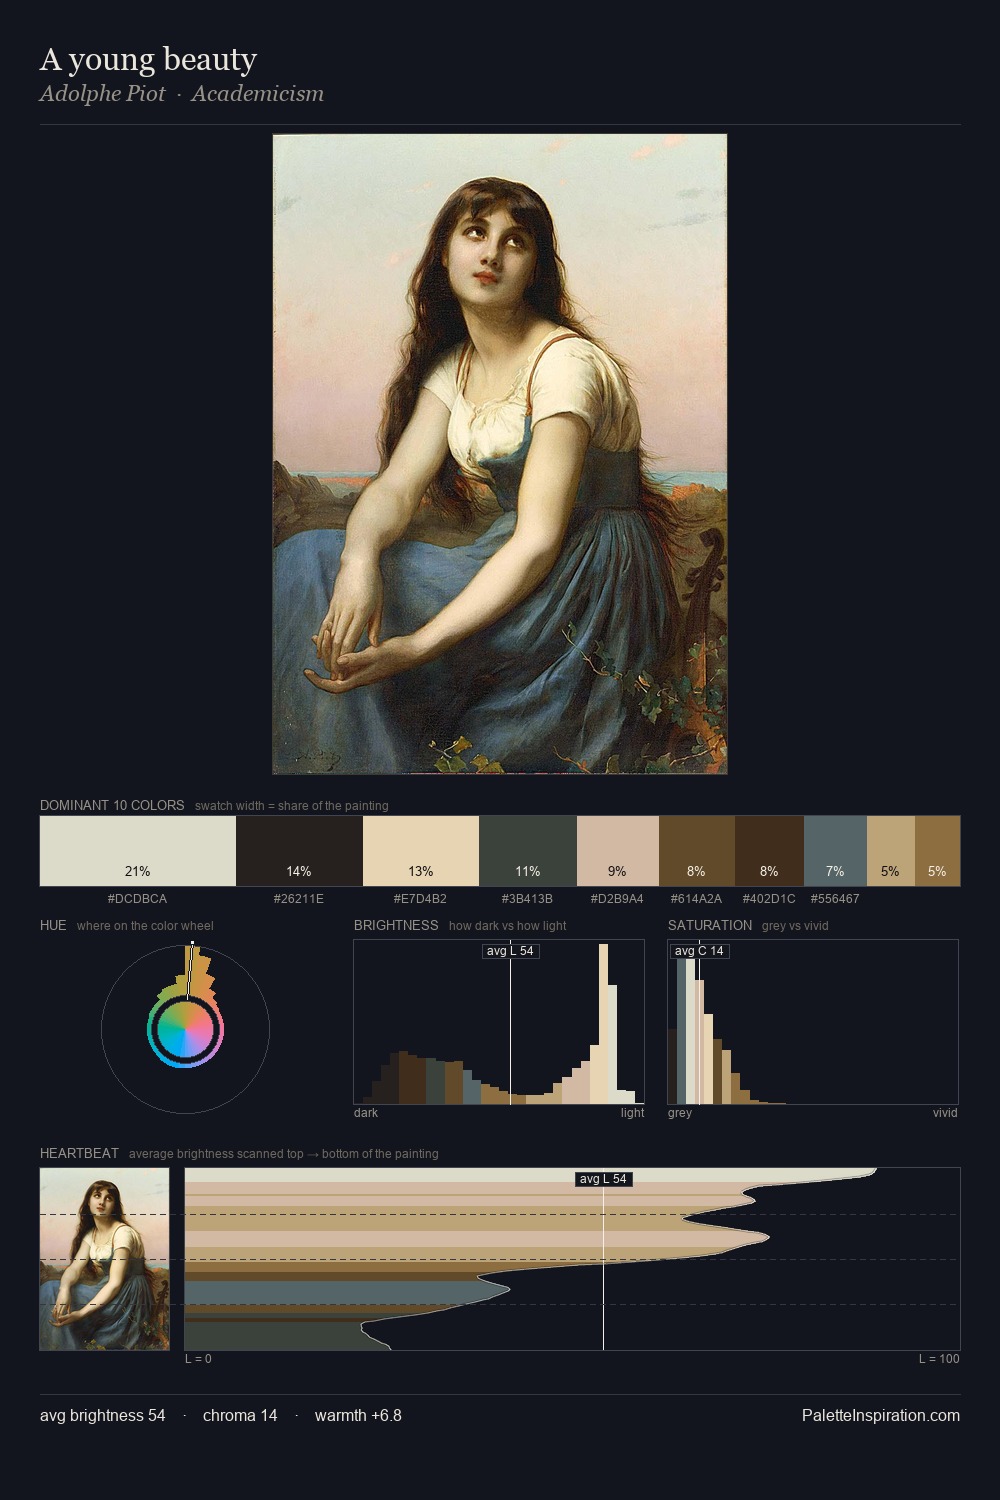The image size is (1000, 1500).
Task: Click the 9% pink-beige swatch #D2B9A4
Action: pyautogui.click(x=618, y=851)
